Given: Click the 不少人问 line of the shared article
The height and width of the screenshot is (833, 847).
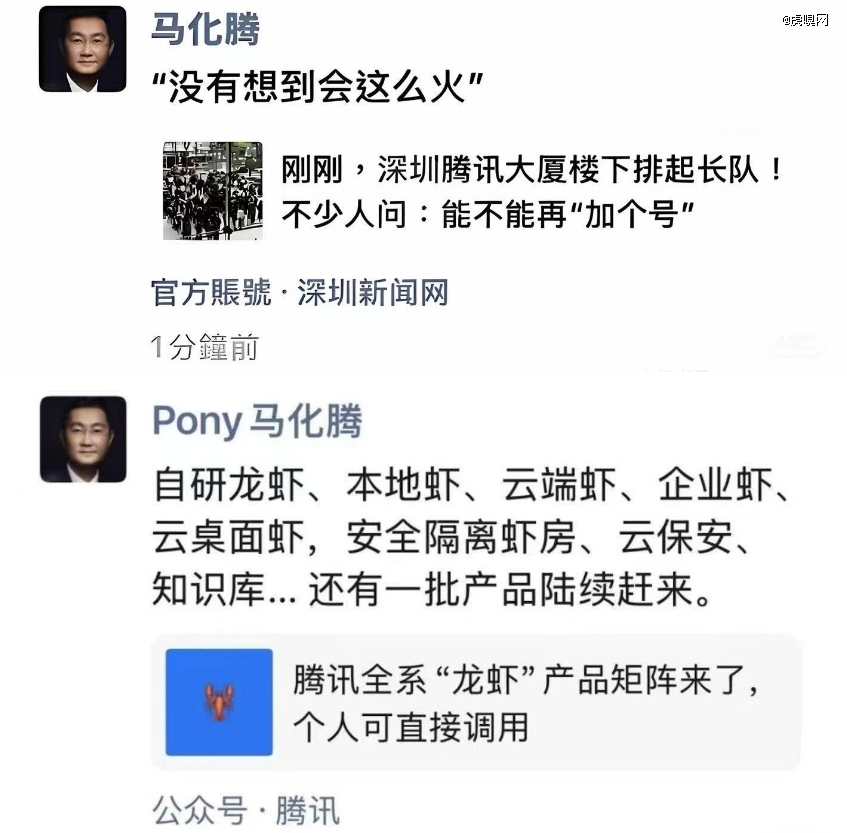Looking at the screenshot, I should click(x=489, y=213).
